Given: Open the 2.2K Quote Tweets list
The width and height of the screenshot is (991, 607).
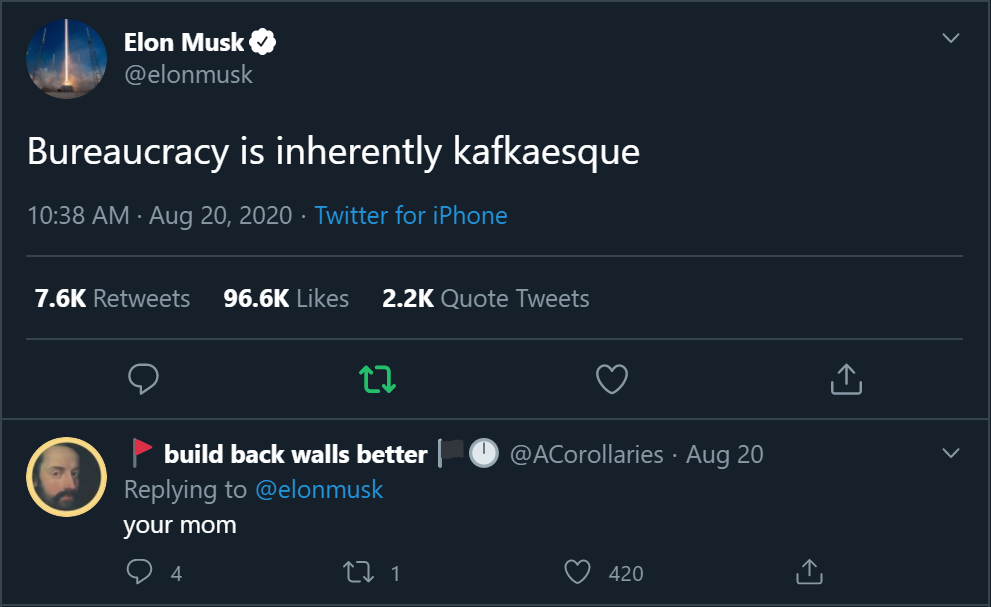Looking at the screenshot, I should tap(486, 298).
